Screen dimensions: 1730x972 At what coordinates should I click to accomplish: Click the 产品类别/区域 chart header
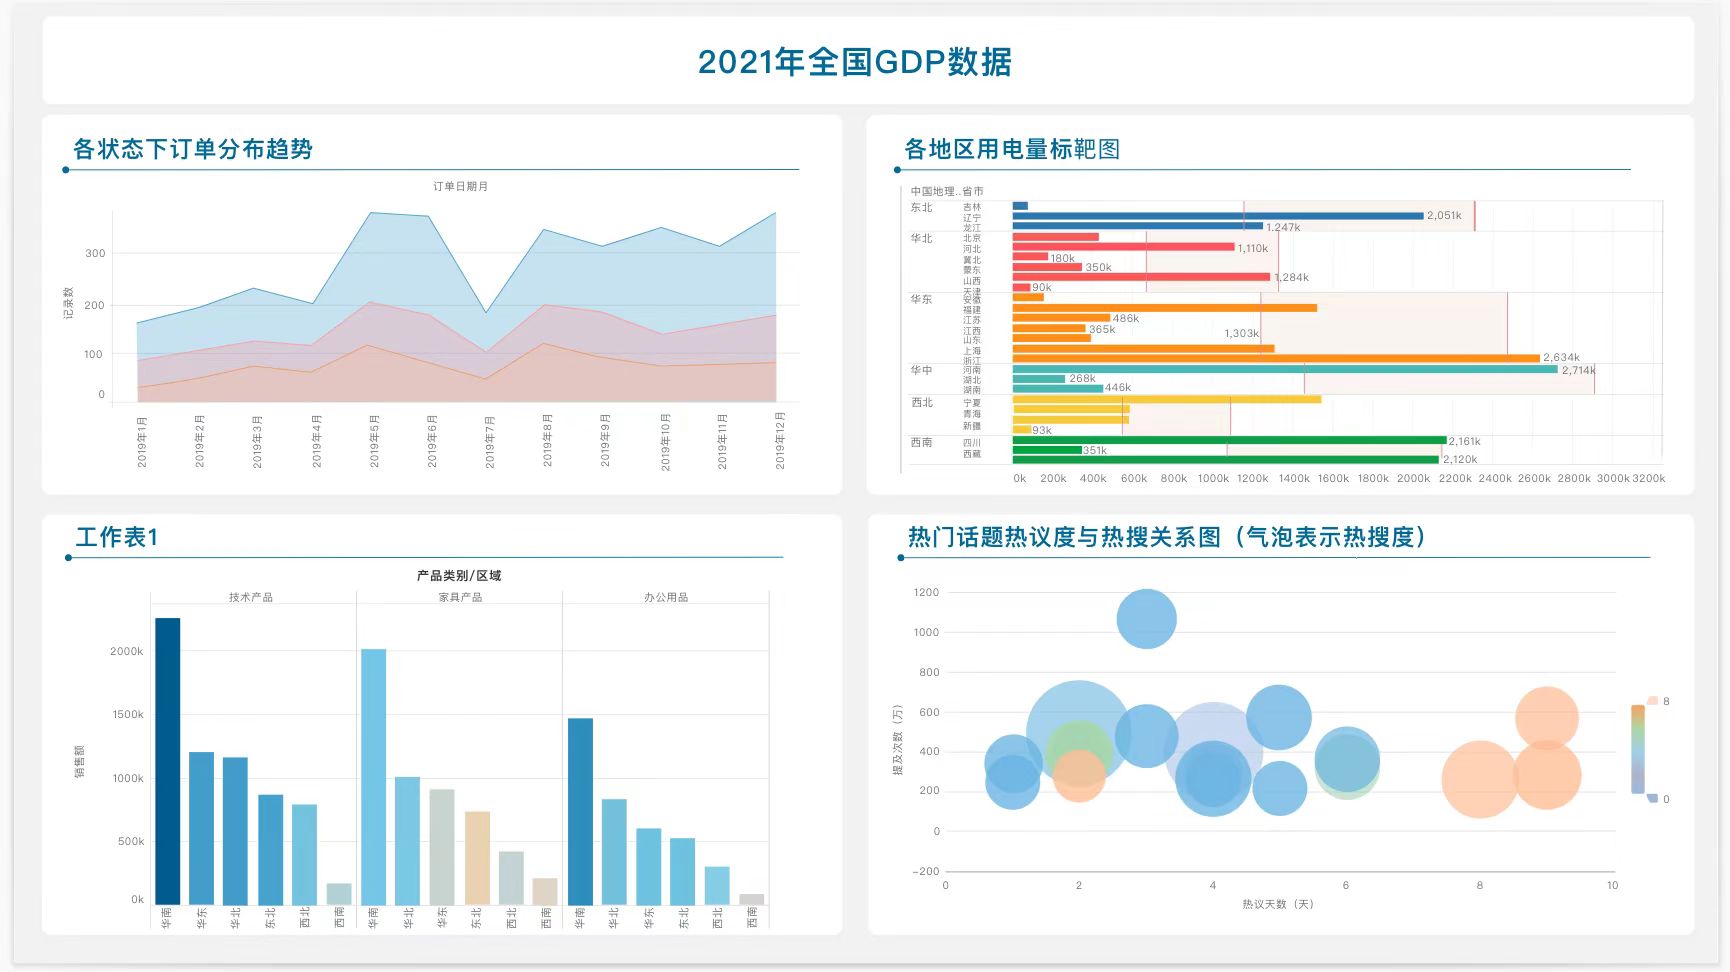coord(459,575)
